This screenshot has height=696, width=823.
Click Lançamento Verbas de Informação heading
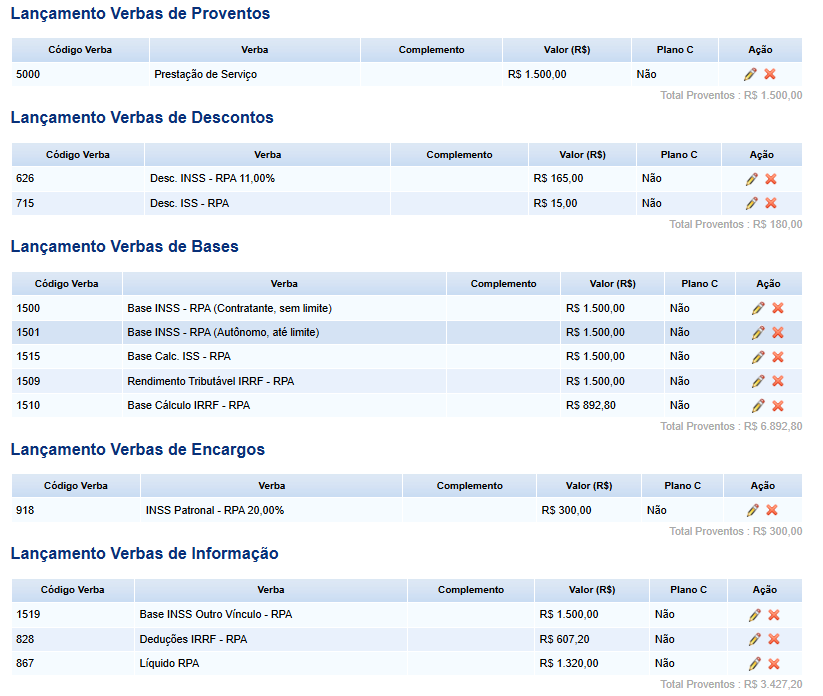[144, 554]
